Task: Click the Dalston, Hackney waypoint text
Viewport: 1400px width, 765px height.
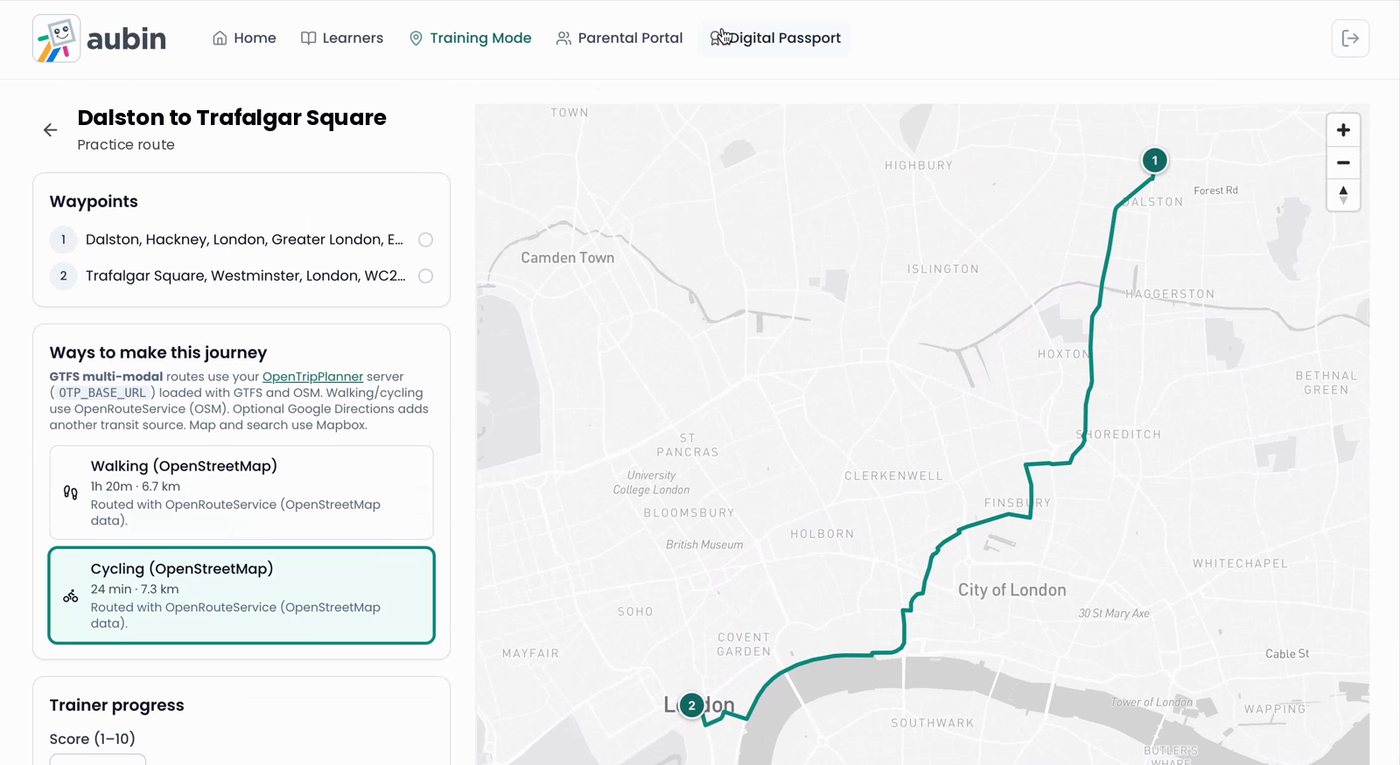Action: [x=245, y=240]
